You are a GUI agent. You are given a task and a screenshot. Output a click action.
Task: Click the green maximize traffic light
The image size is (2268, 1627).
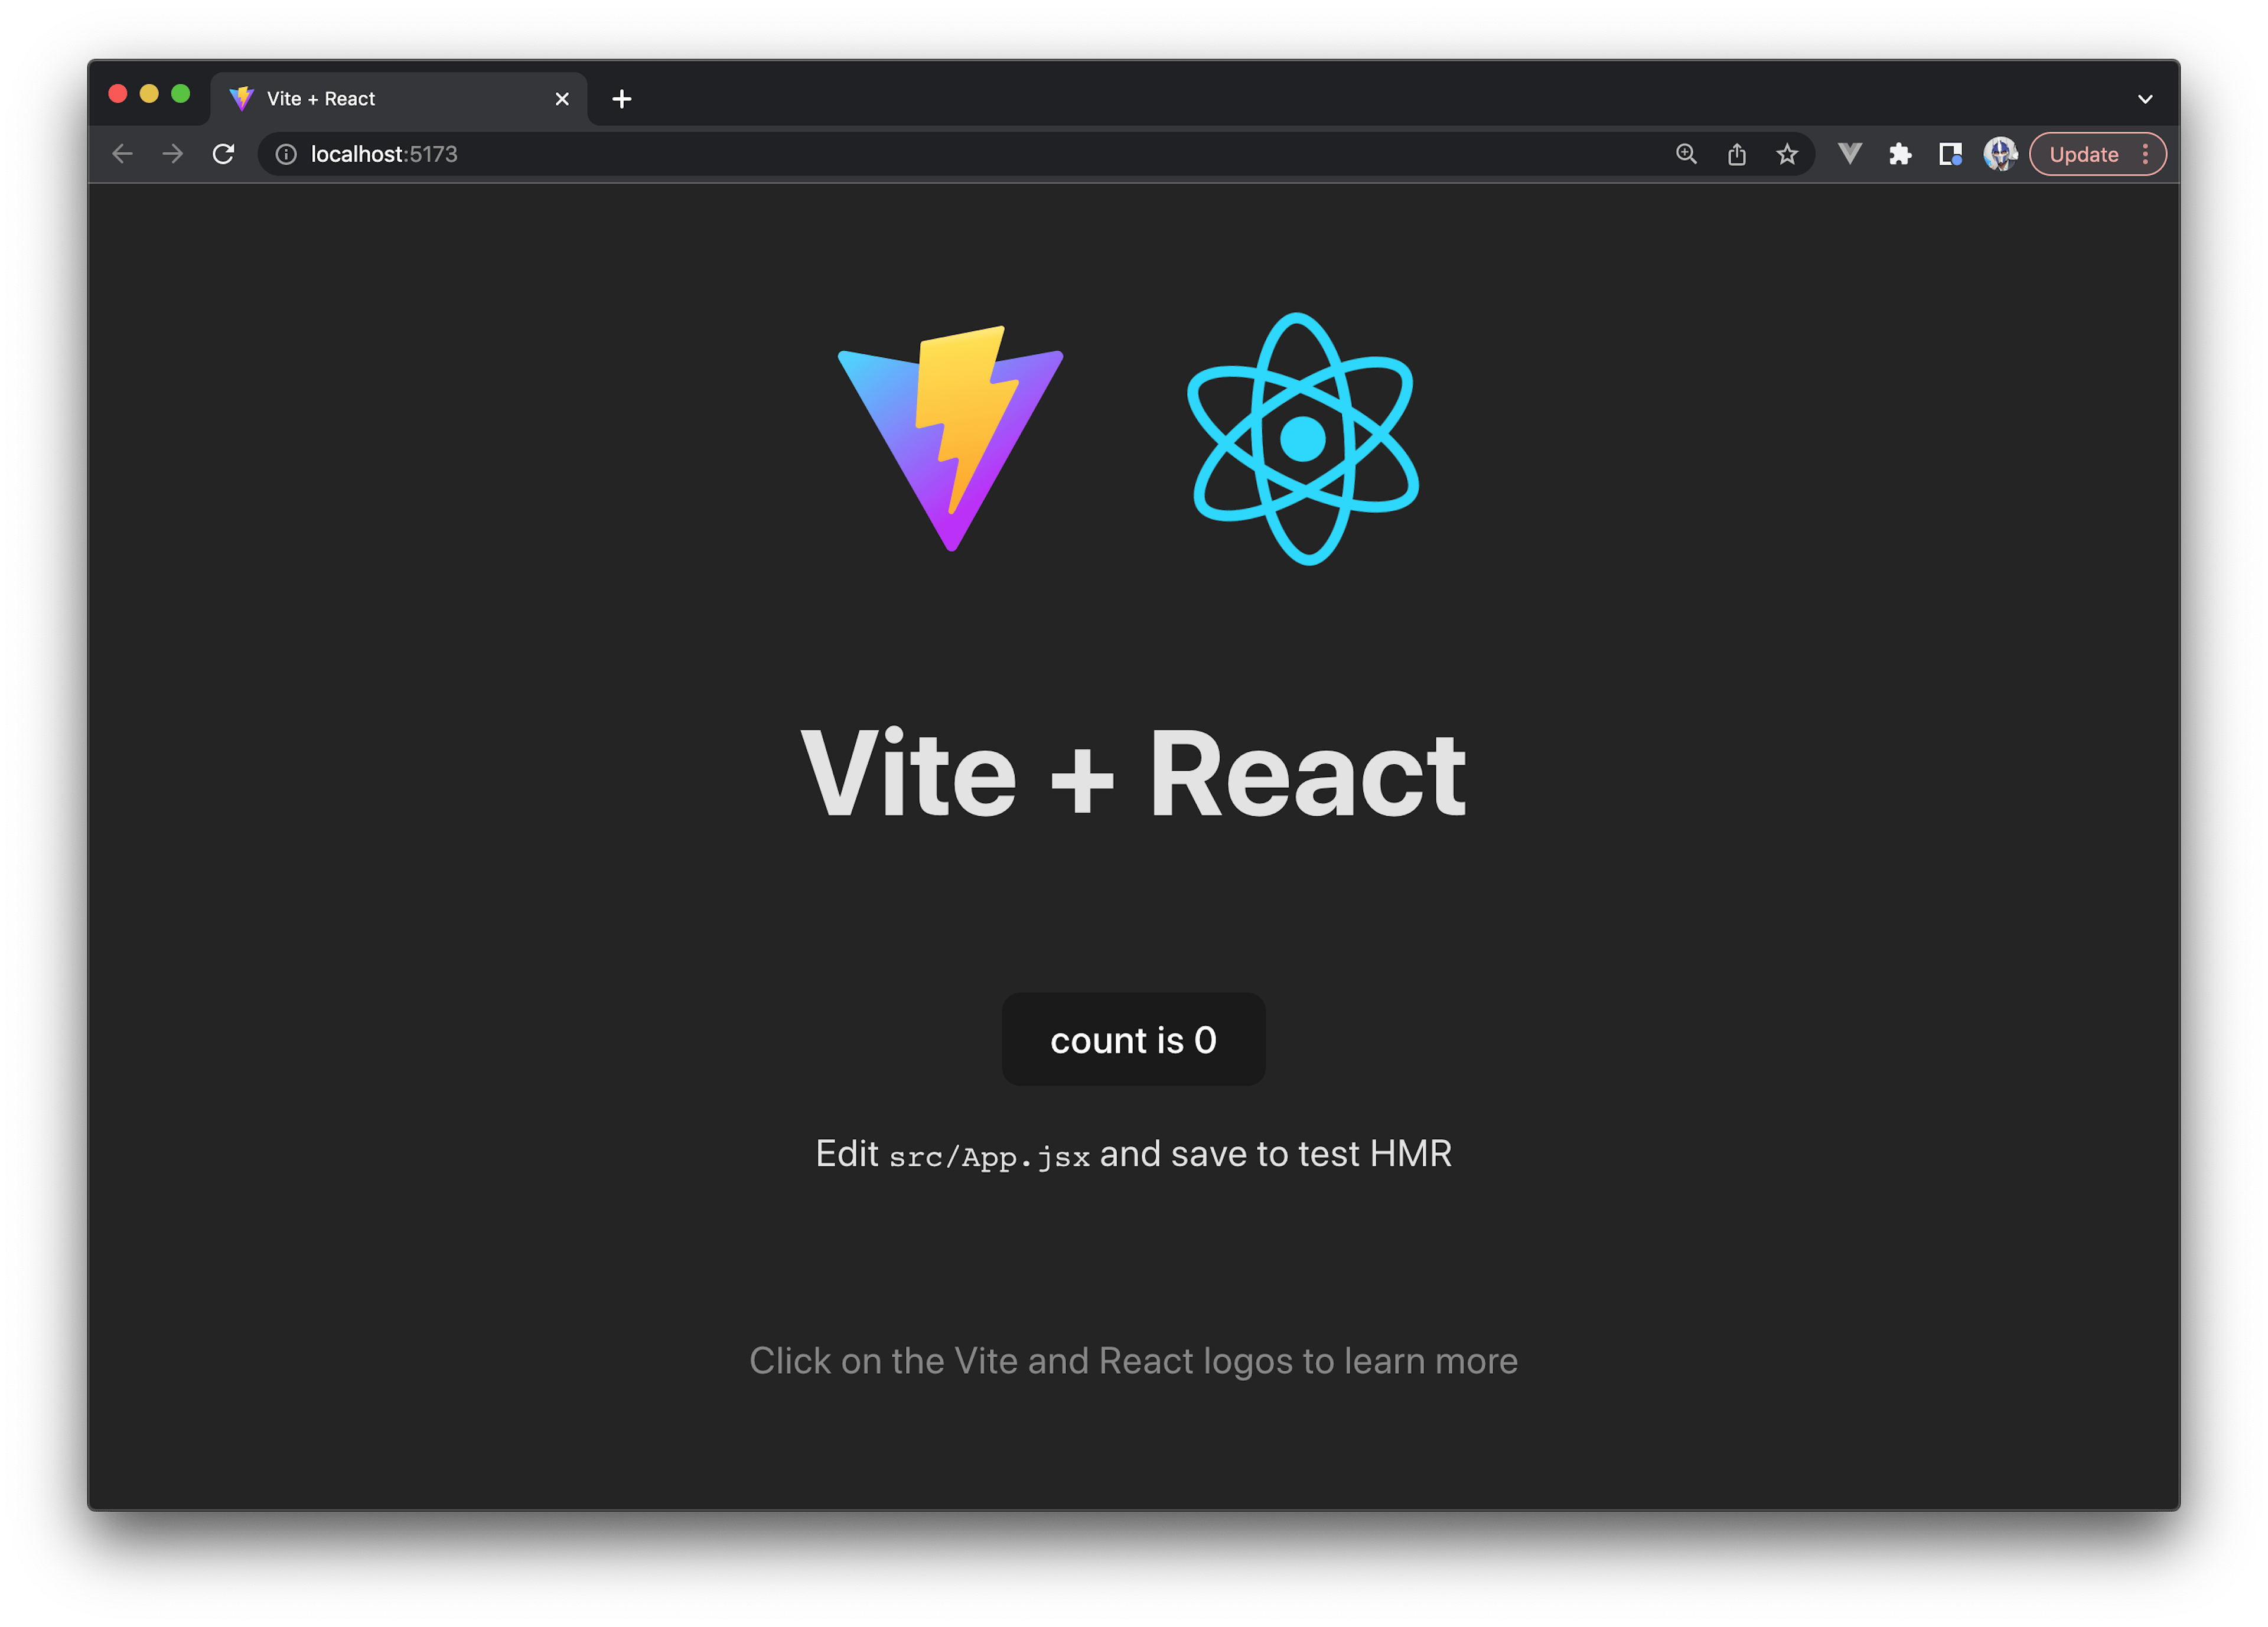point(180,93)
